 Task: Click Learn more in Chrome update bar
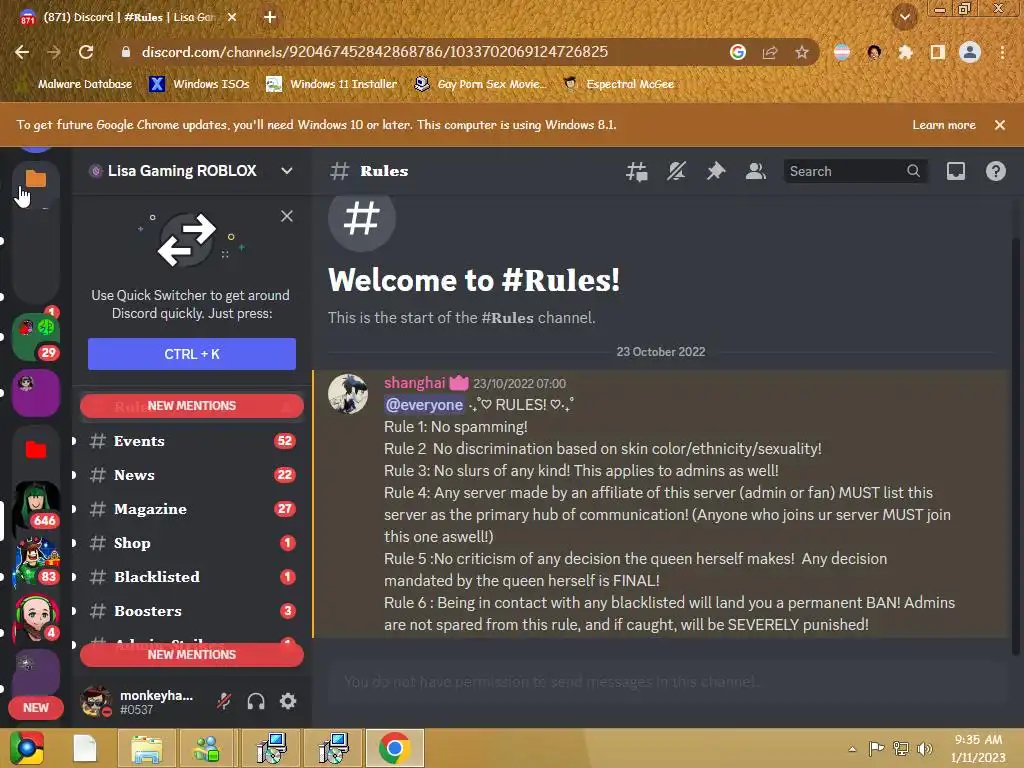944,125
